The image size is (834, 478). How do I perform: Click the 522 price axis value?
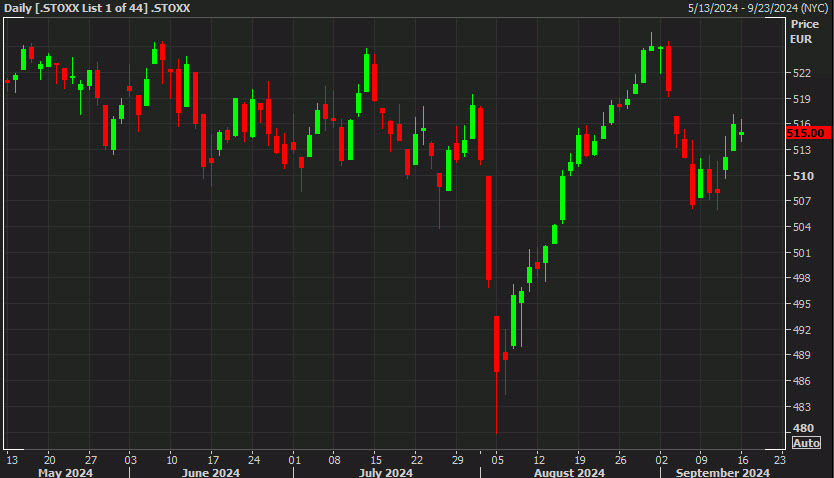802,73
